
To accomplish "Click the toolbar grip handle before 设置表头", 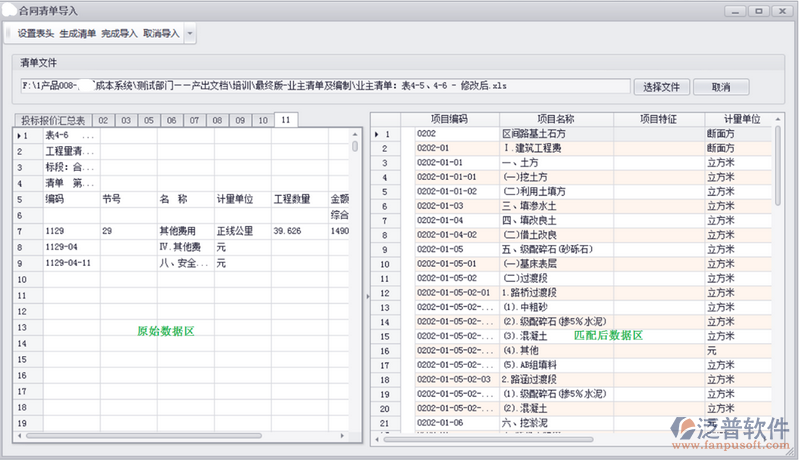I will tap(9, 33).
